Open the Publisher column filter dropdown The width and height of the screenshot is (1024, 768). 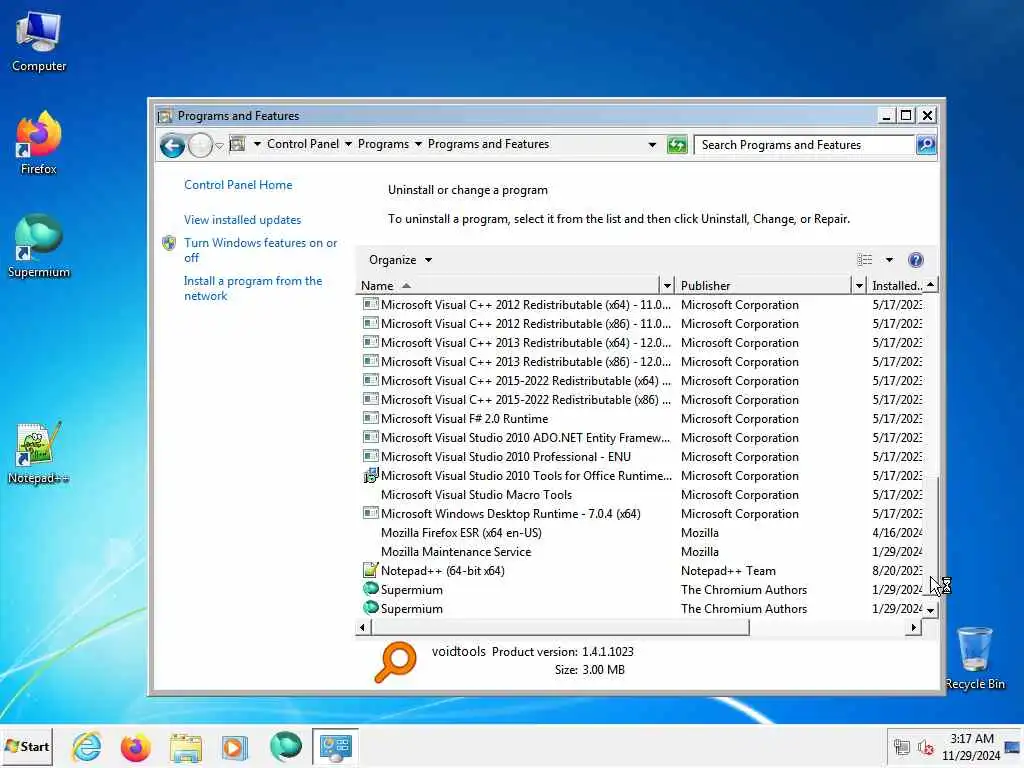coord(859,285)
